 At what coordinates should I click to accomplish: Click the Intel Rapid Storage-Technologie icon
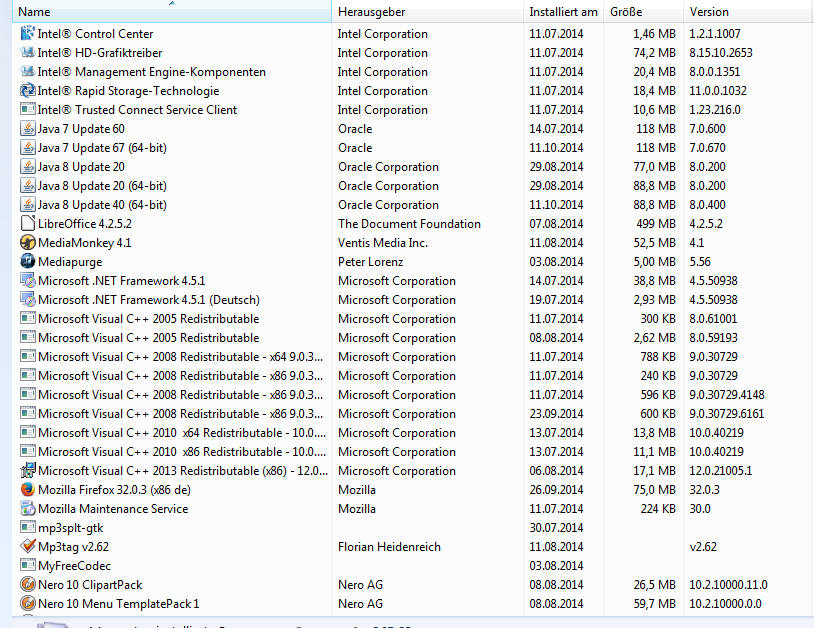click(x=28, y=91)
